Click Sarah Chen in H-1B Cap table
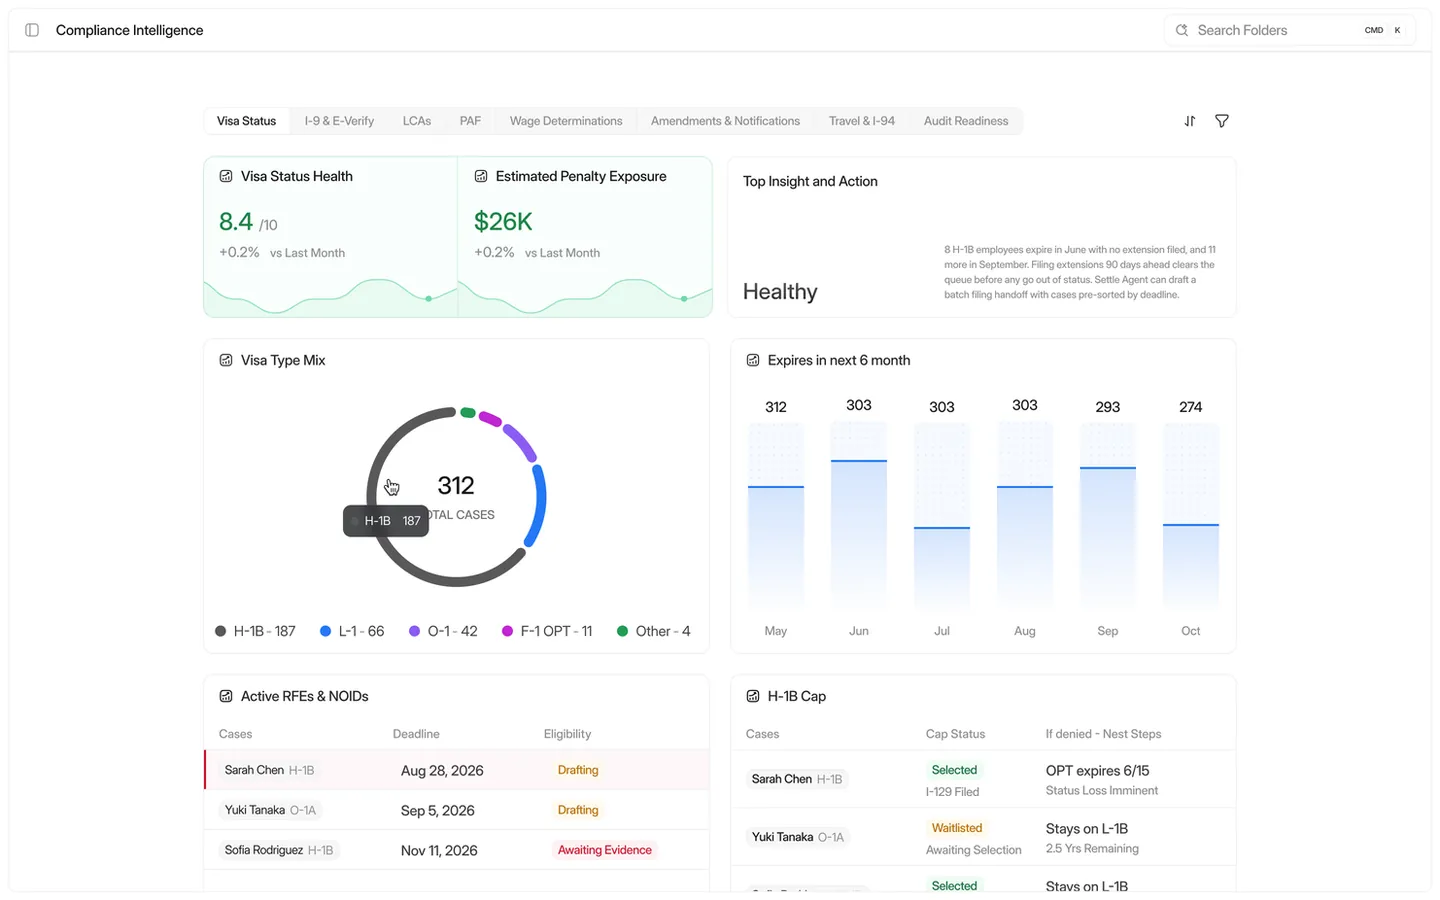1440x900 pixels. coord(797,779)
